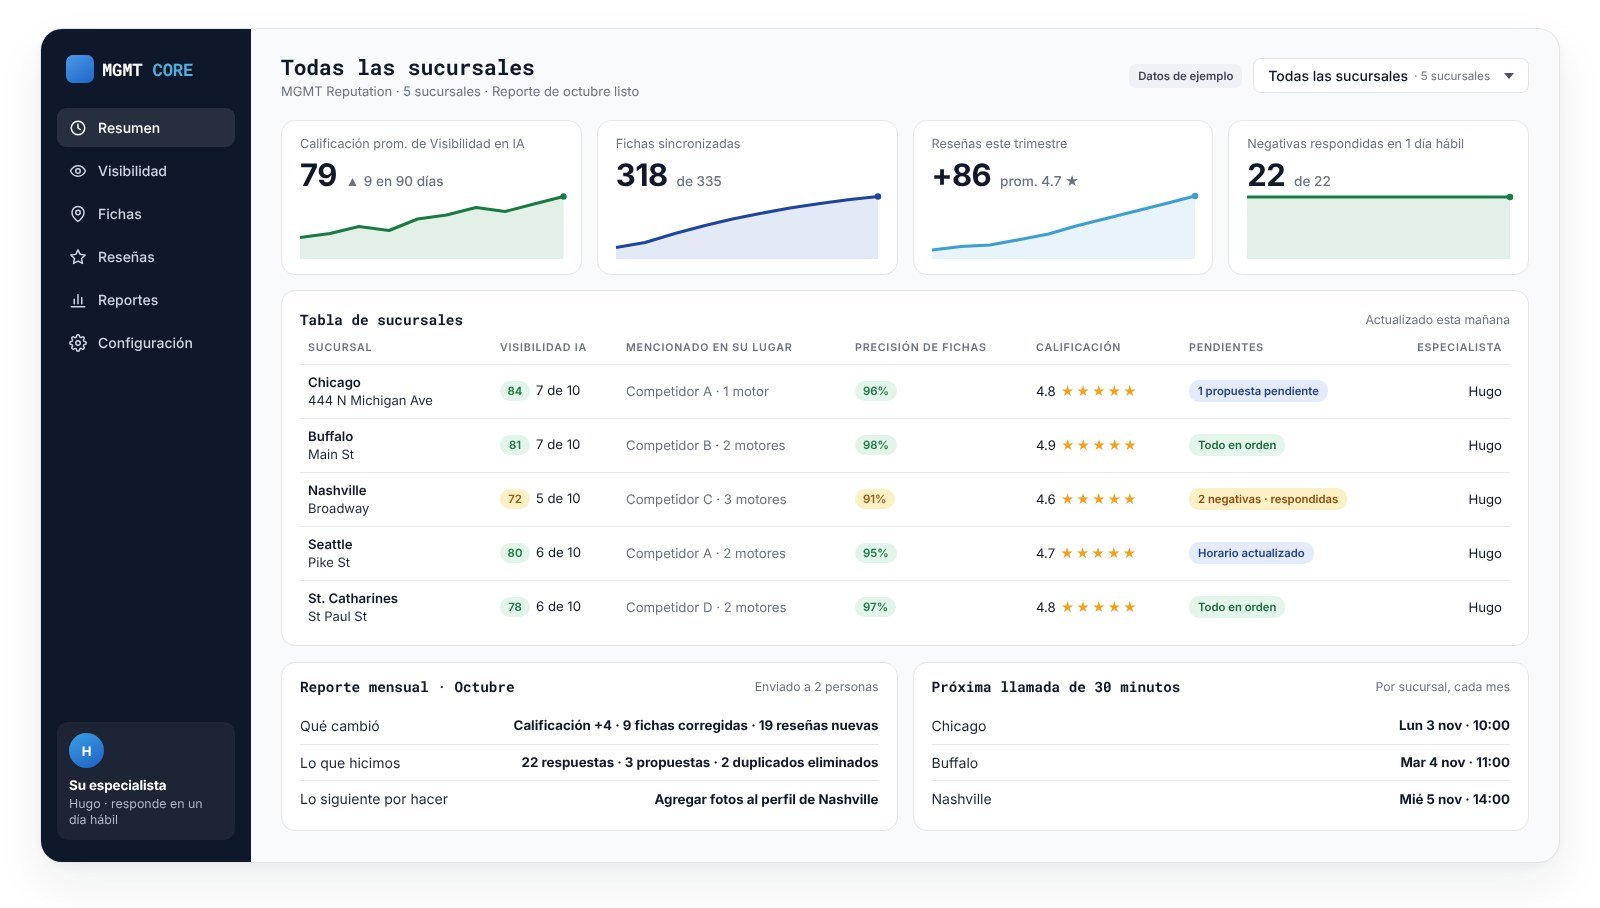
Task: Click the Chicago star rating 4.8
Action: point(1085,391)
